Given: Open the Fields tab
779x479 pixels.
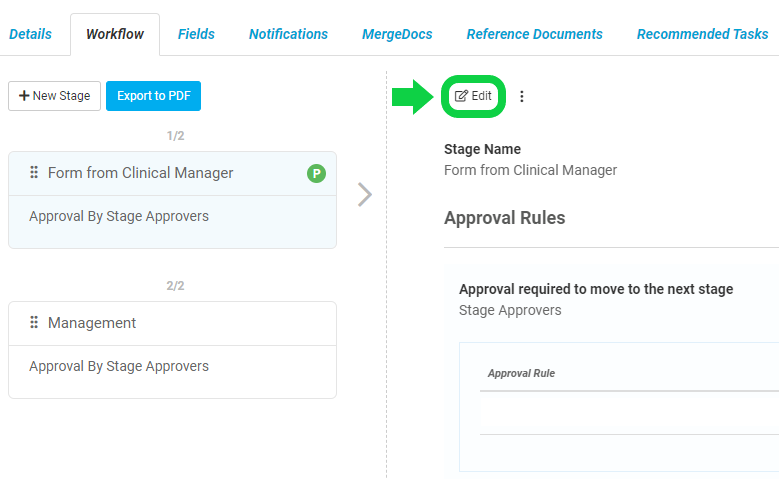Looking at the screenshot, I should pyautogui.click(x=196, y=34).
